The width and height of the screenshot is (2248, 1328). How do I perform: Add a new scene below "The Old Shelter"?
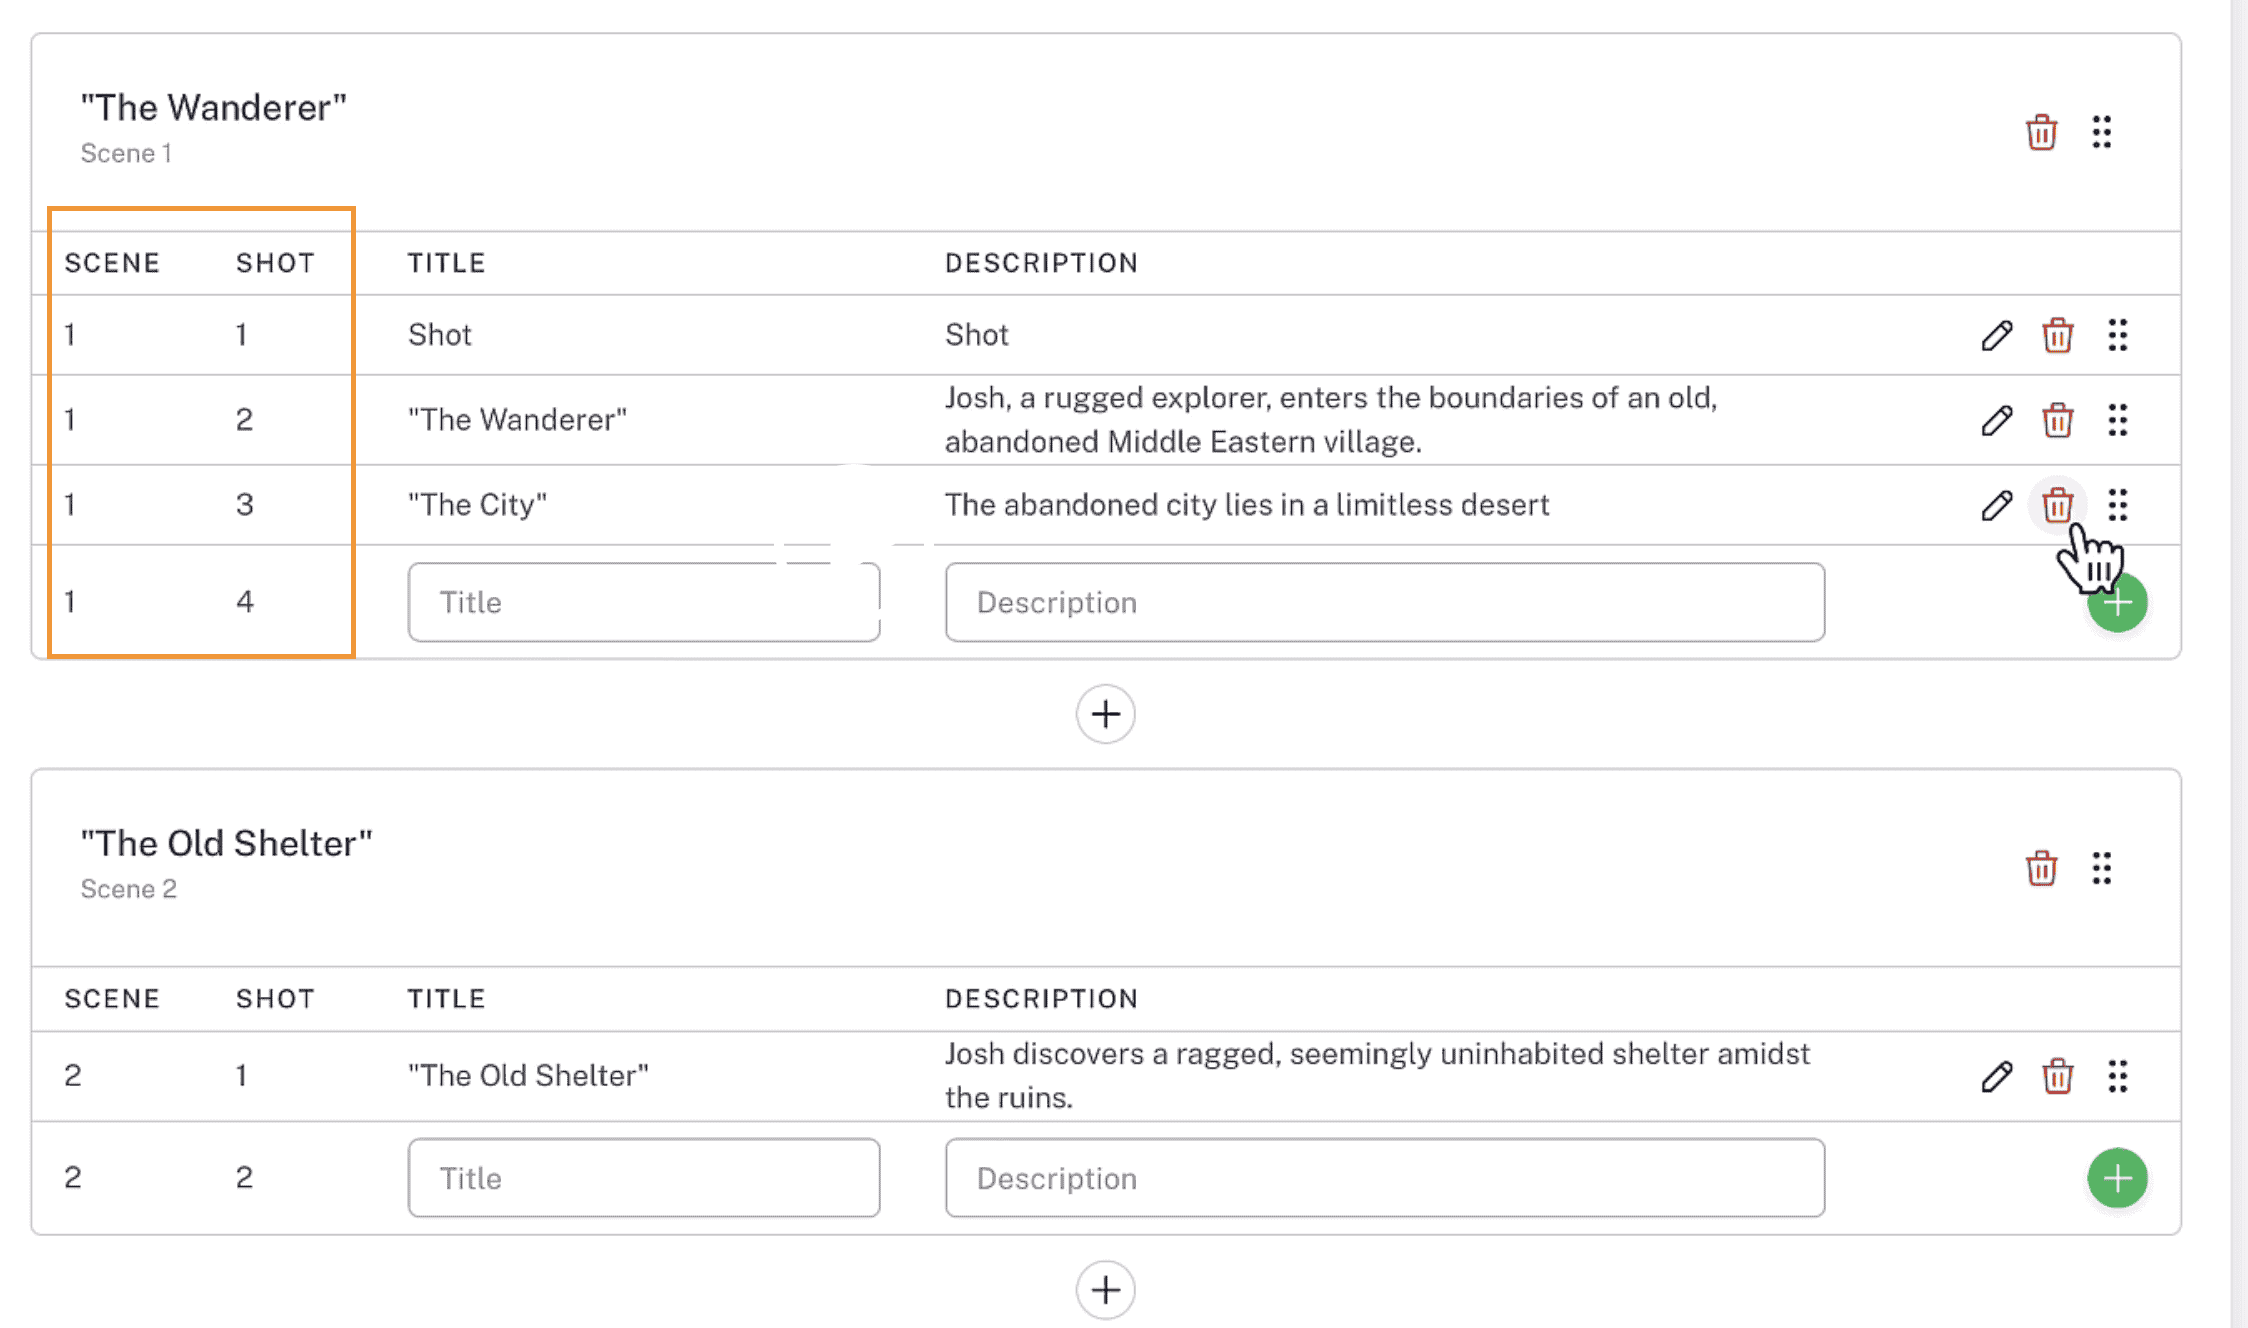click(x=1105, y=1290)
